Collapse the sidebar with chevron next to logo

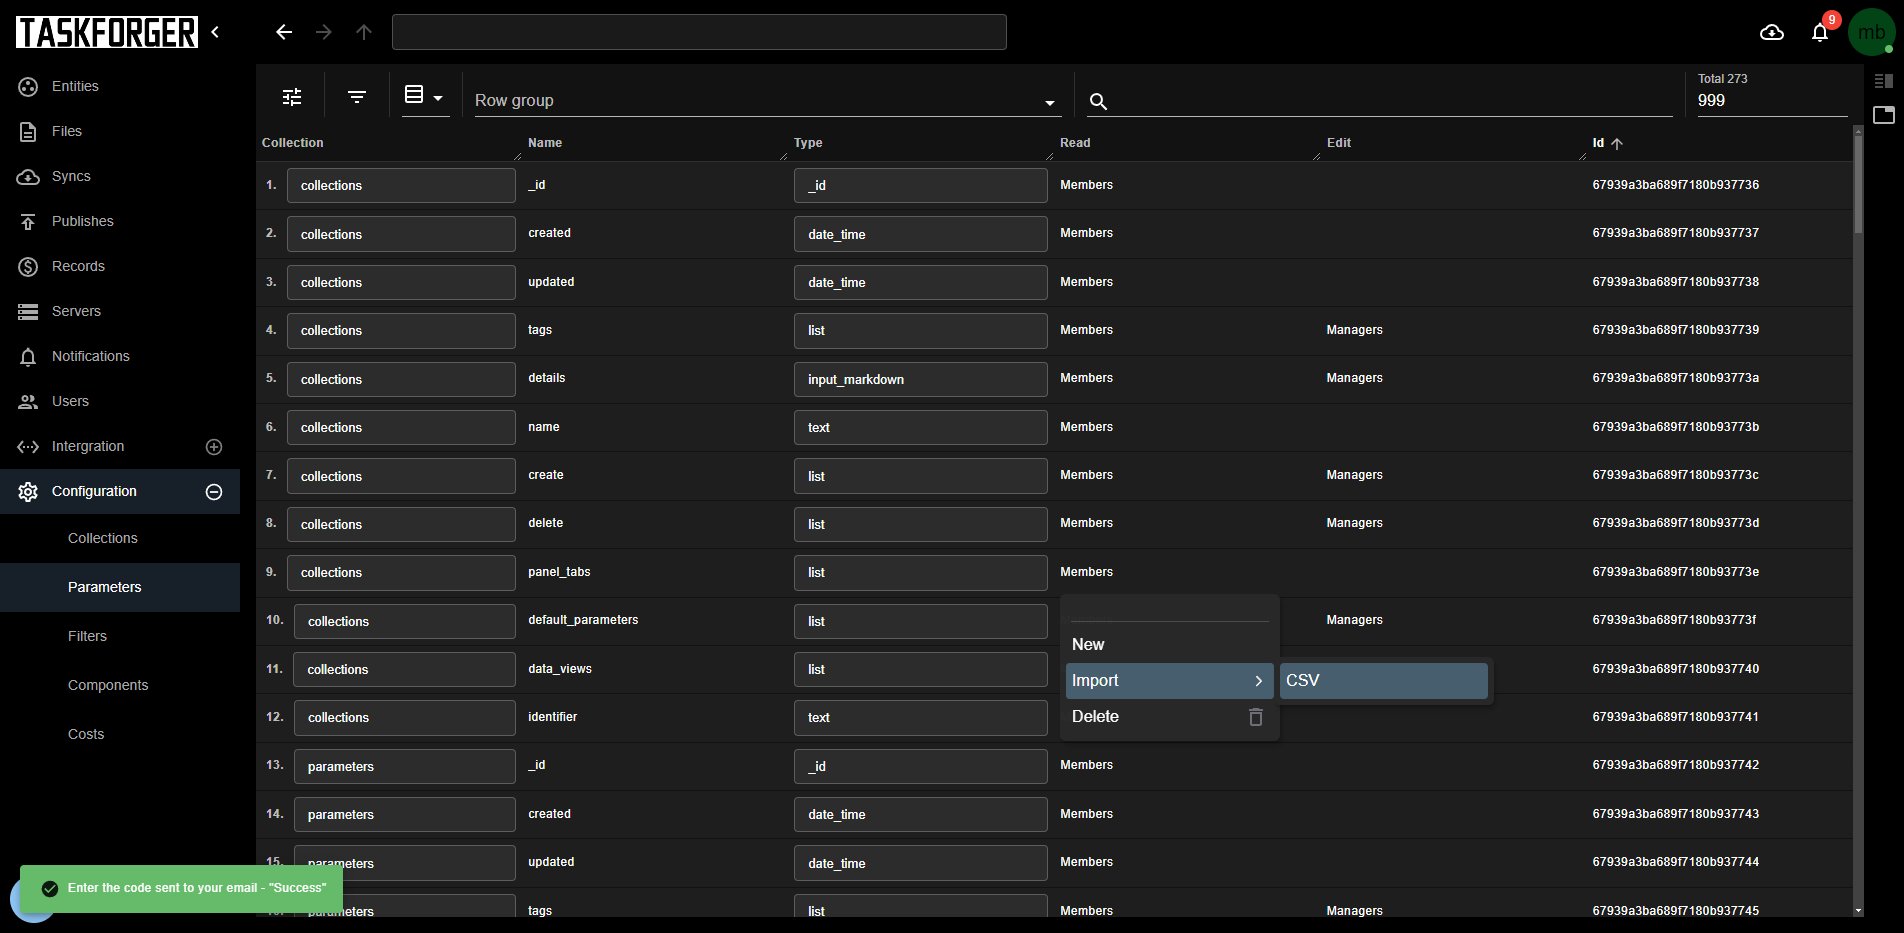pos(215,32)
